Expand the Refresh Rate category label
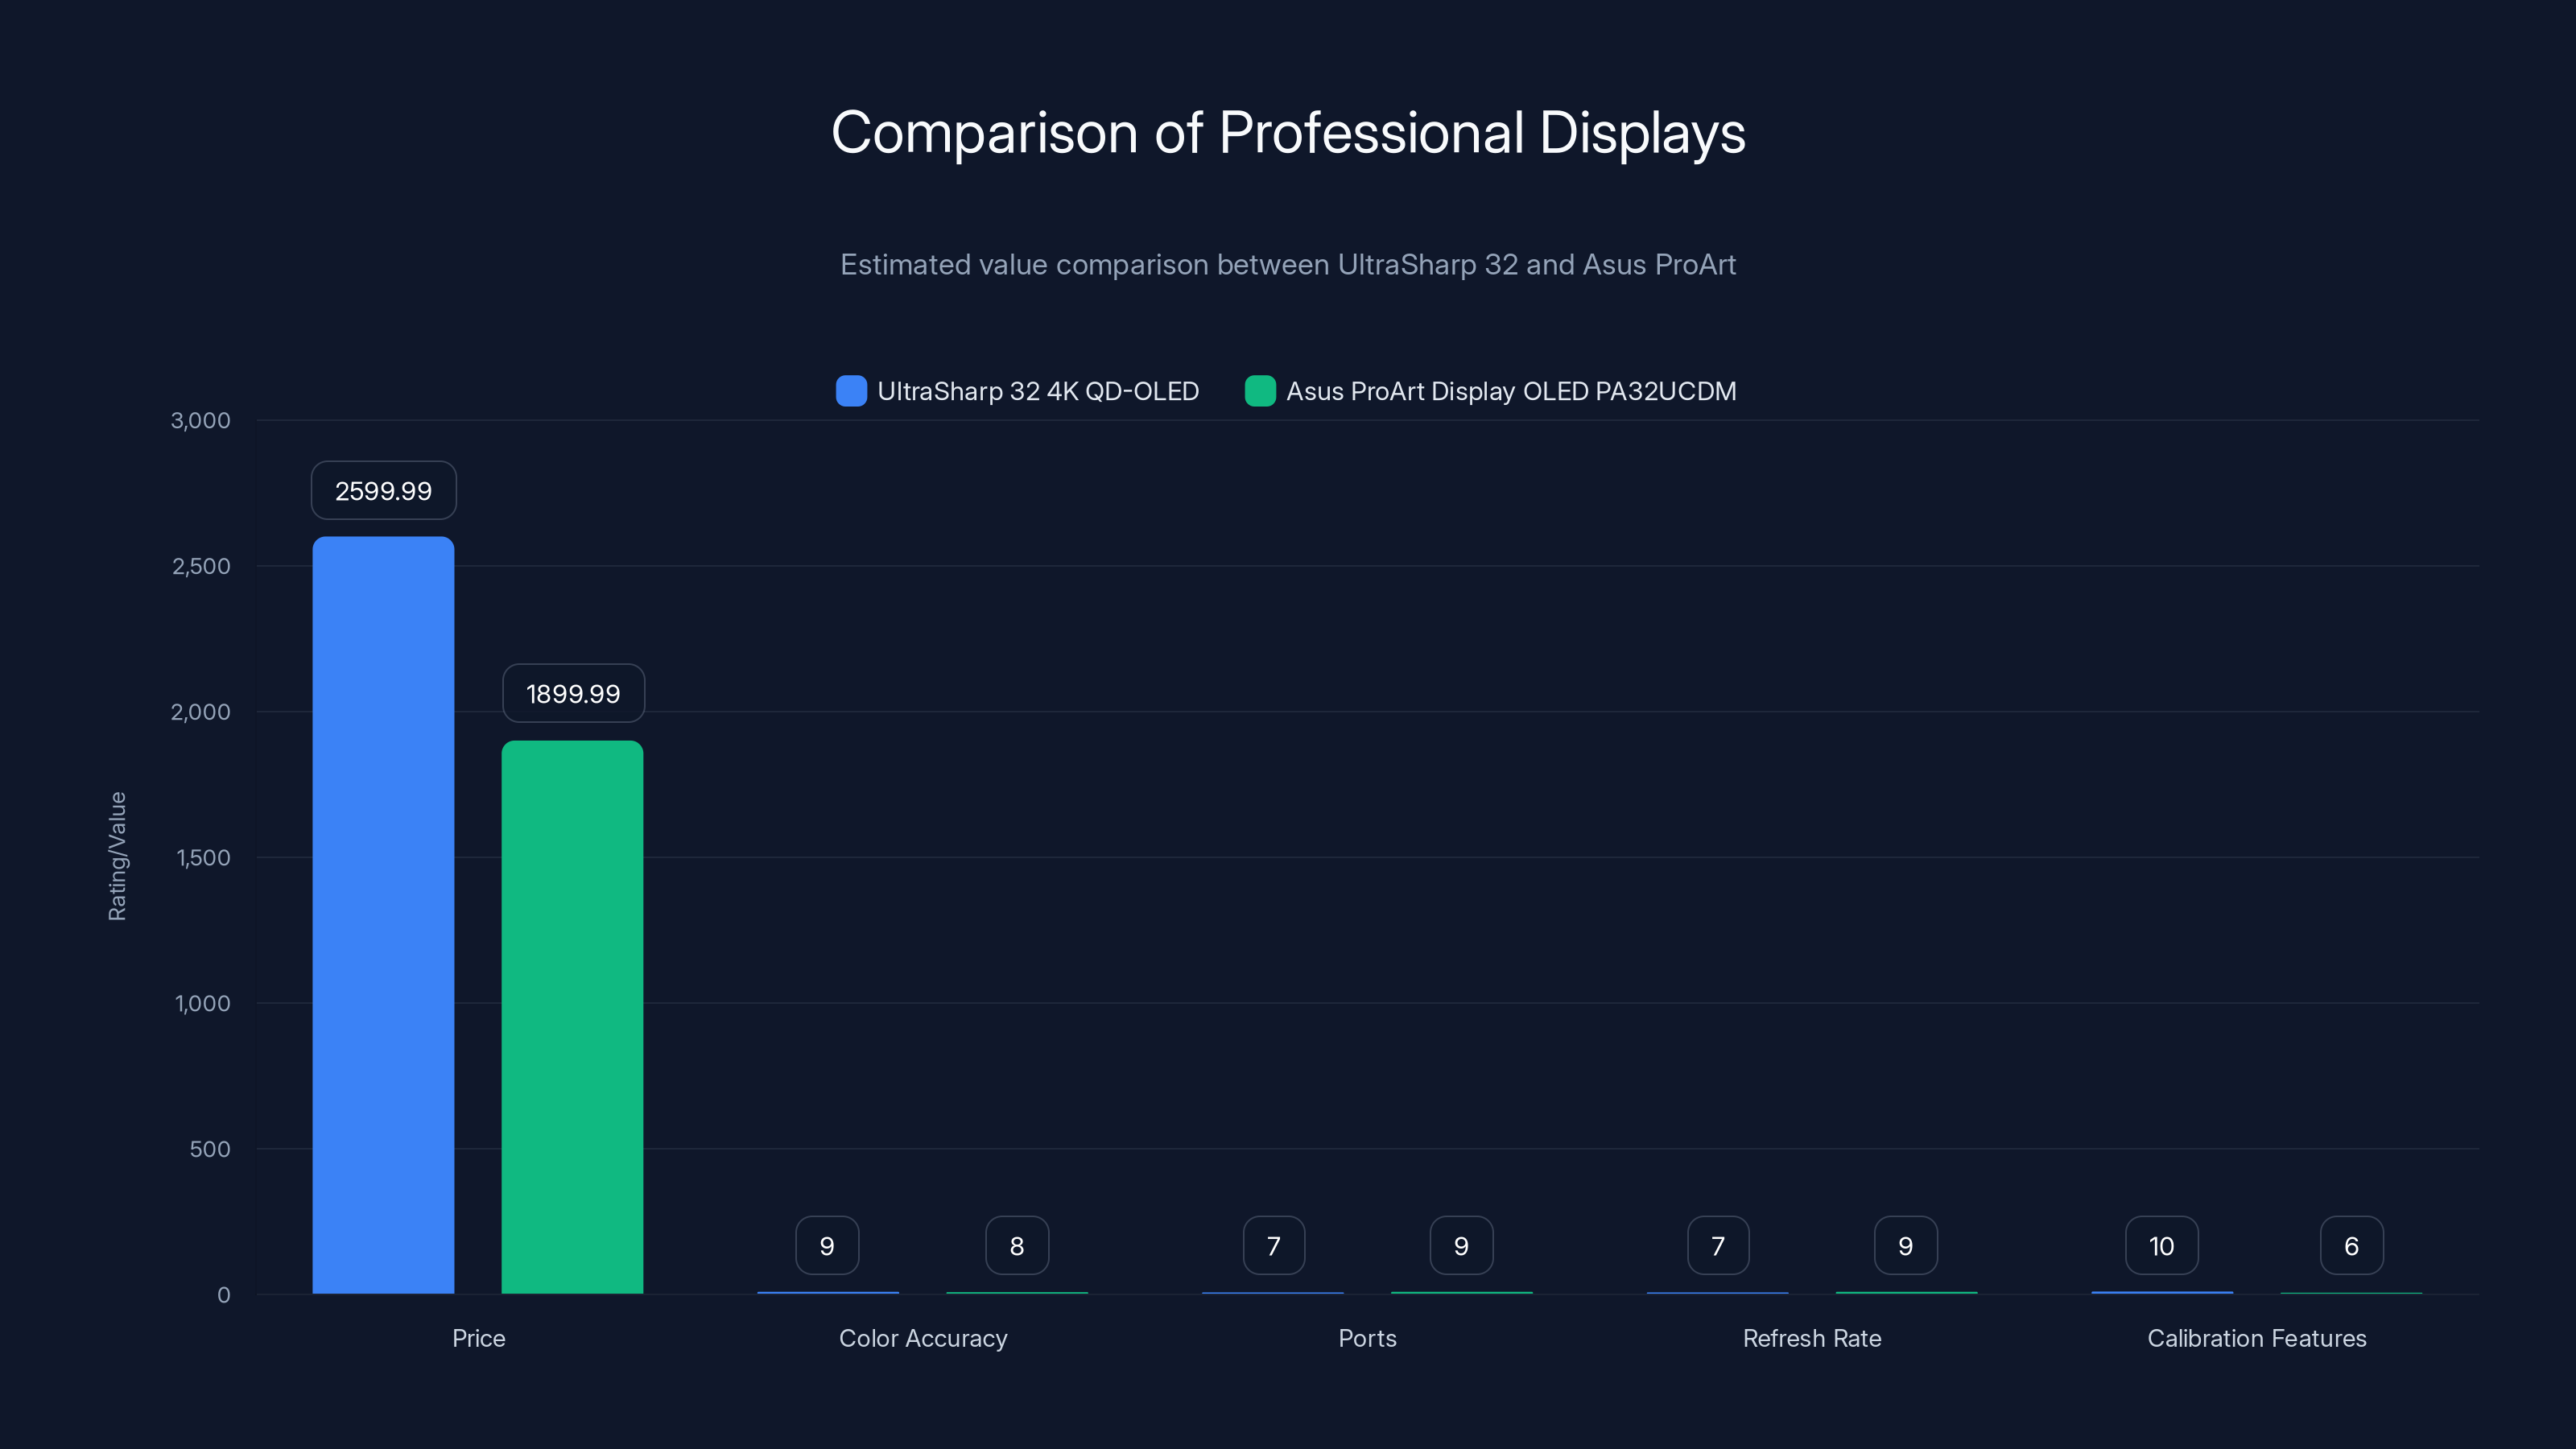The image size is (2576, 1449). pyautogui.click(x=1812, y=1338)
